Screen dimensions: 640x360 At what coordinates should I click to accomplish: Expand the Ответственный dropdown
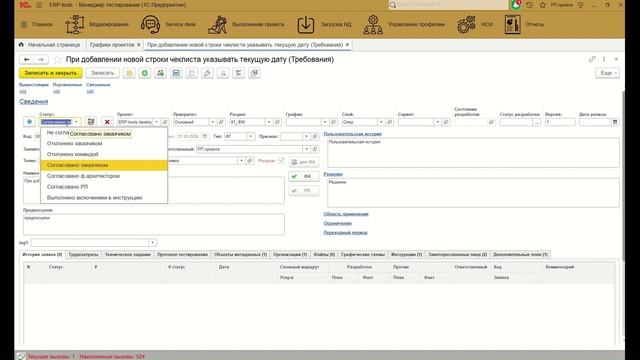tap(307, 149)
